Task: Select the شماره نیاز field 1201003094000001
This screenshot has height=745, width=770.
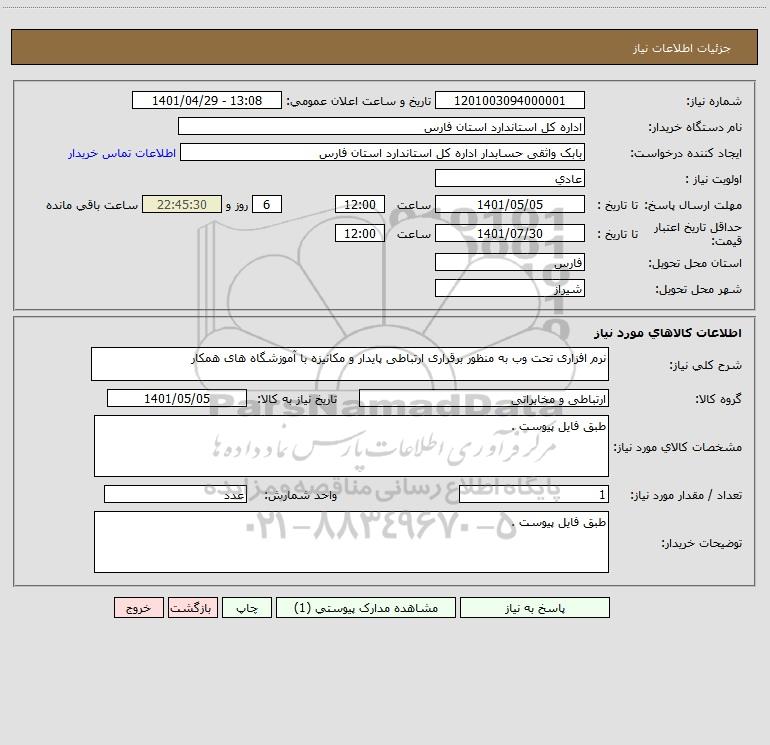Action: [x=510, y=100]
